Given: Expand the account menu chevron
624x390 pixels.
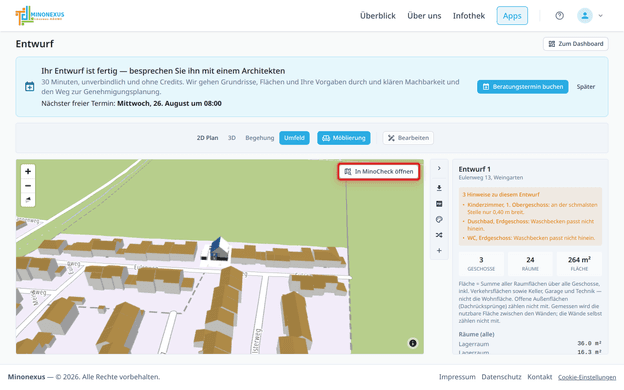Looking at the screenshot, I should [x=601, y=16].
